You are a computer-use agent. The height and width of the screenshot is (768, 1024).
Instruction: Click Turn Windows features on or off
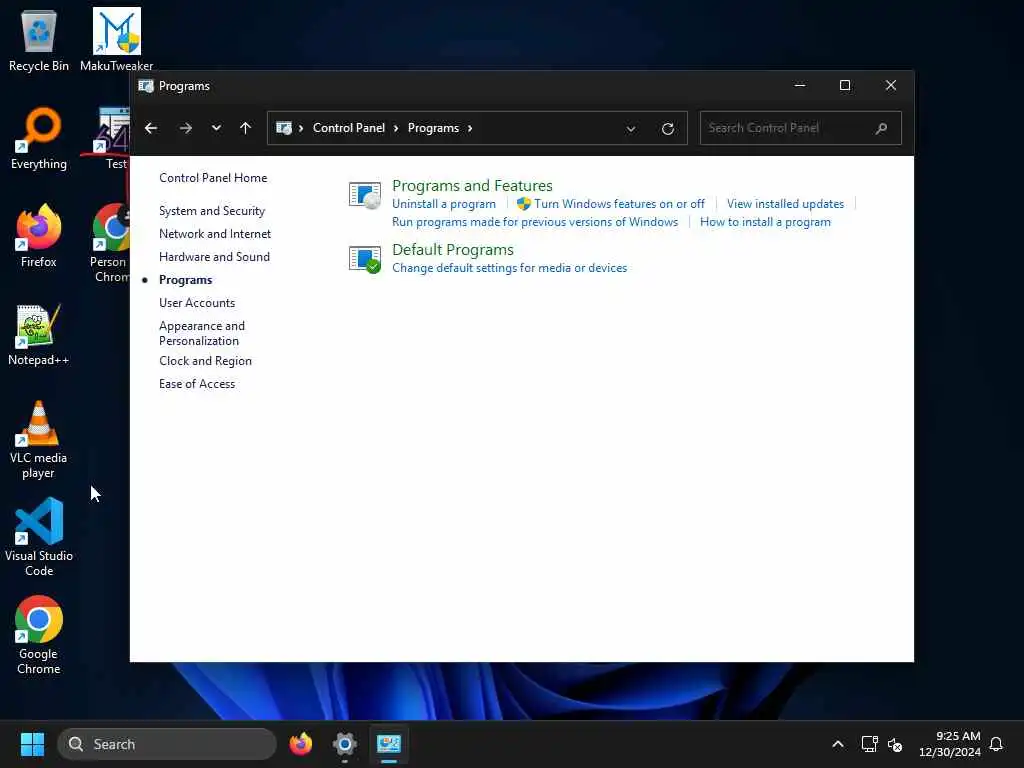tap(619, 204)
